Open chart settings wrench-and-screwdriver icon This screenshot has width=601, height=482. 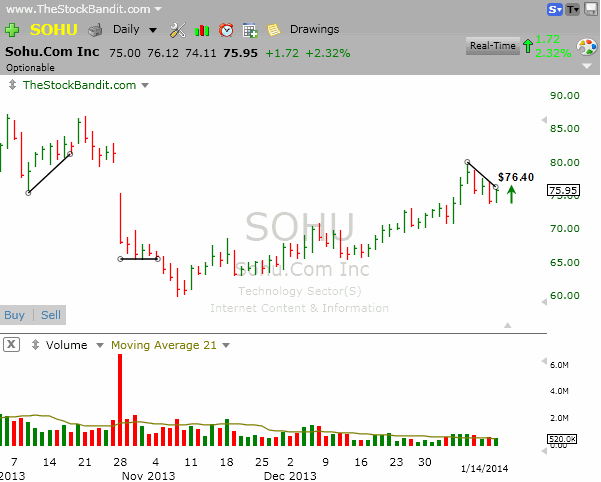(x=178, y=30)
